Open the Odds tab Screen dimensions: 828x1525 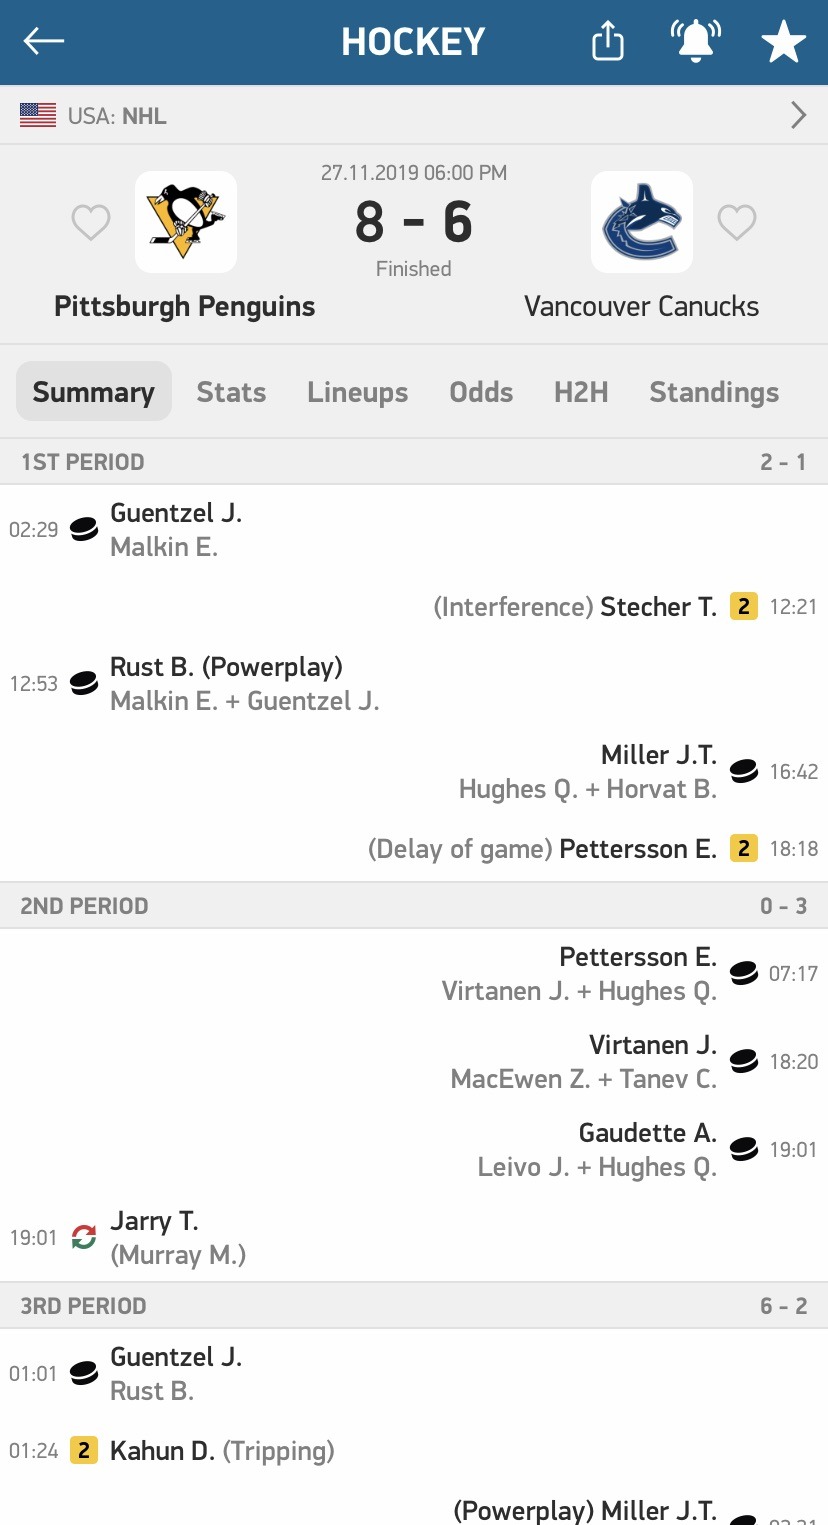pyautogui.click(x=481, y=392)
